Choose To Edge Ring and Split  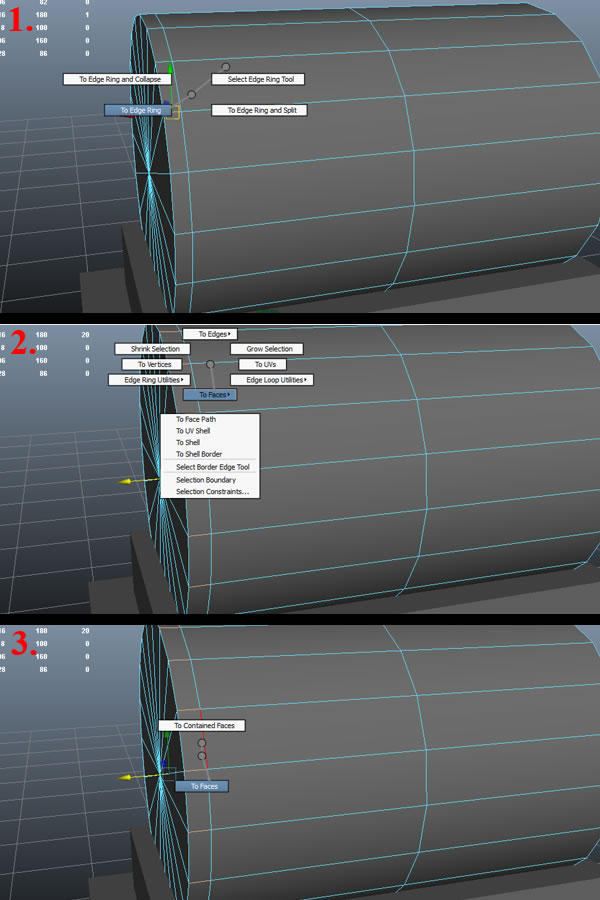coord(259,110)
